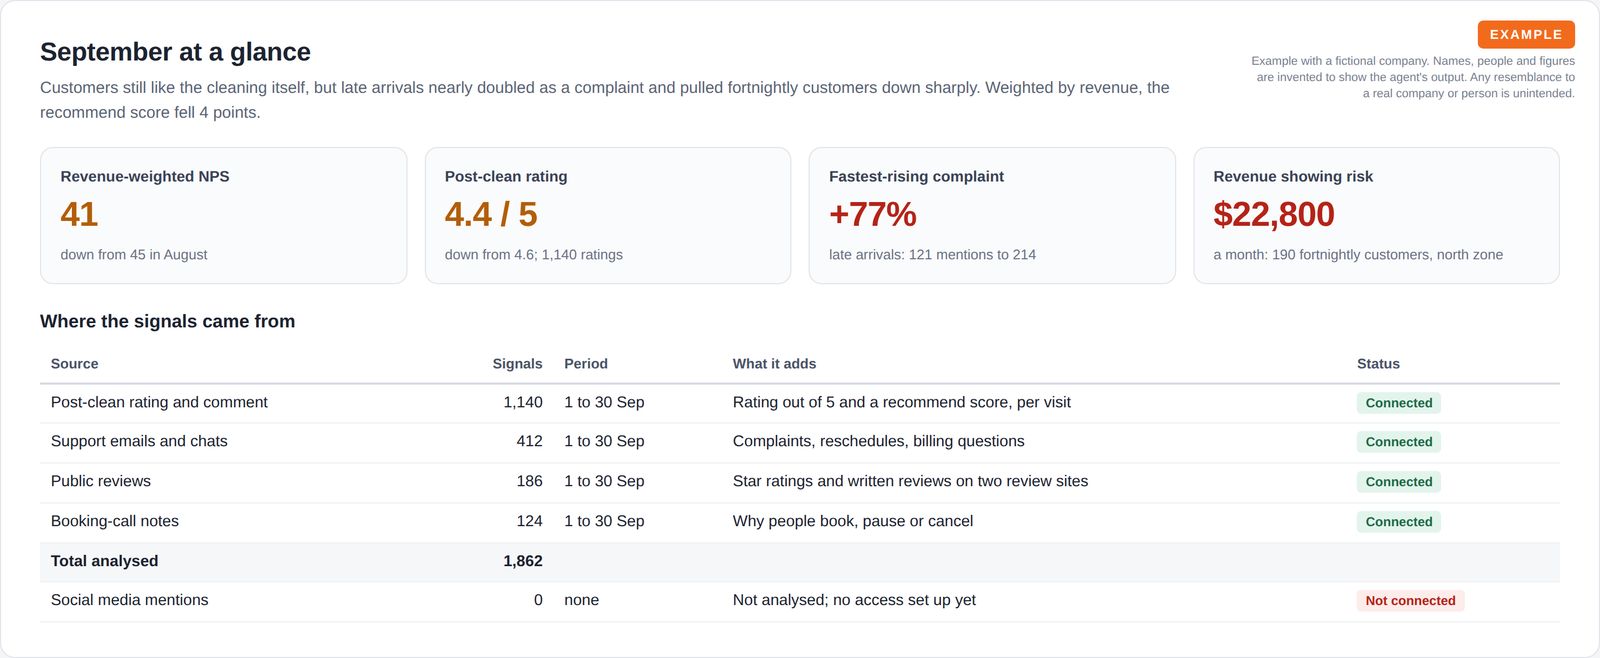This screenshot has height=658, width=1600.
Task: Click Connected badge for Post-clean rating row
Action: [x=1399, y=403]
